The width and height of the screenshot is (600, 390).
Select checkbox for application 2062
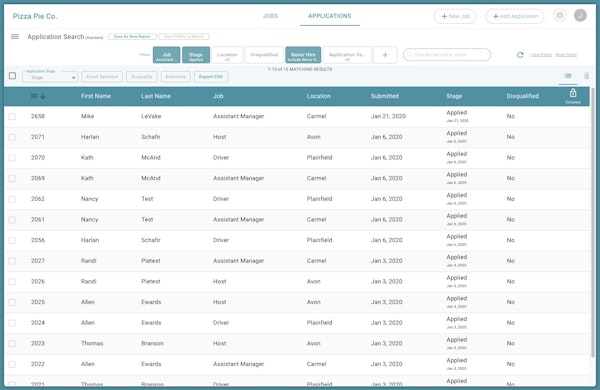coord(12,199)
